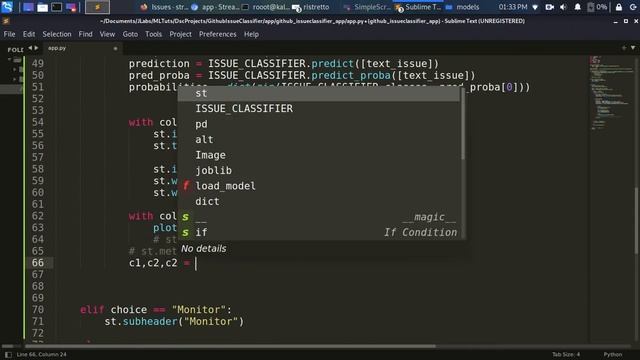Go to previous tab with left arrow
The image size is (640, 360).
[30, 48]
